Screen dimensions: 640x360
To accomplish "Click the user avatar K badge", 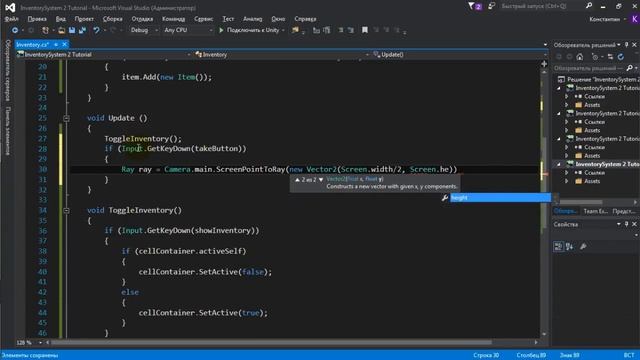I will (x=635, y=19).
